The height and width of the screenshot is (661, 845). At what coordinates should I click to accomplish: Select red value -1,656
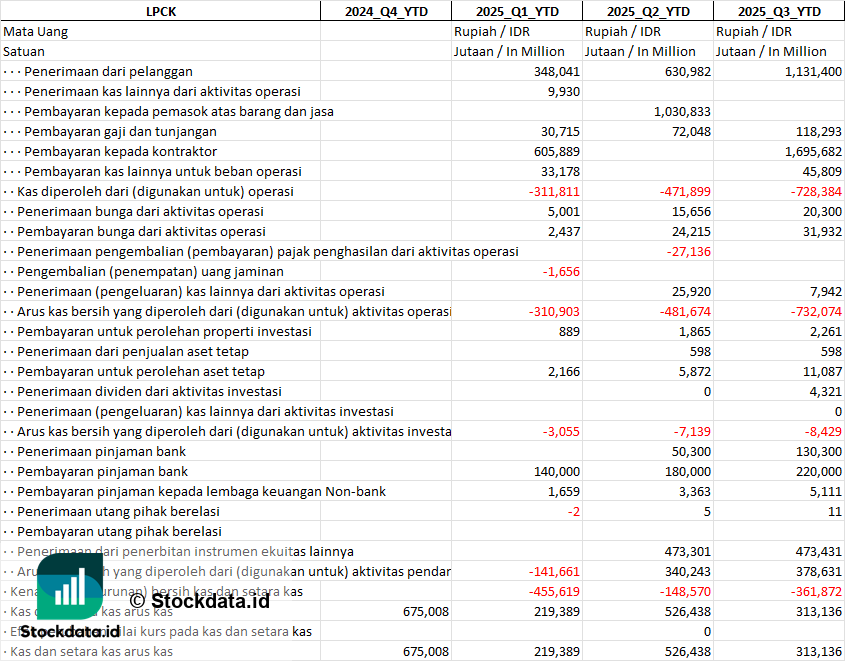561,272
